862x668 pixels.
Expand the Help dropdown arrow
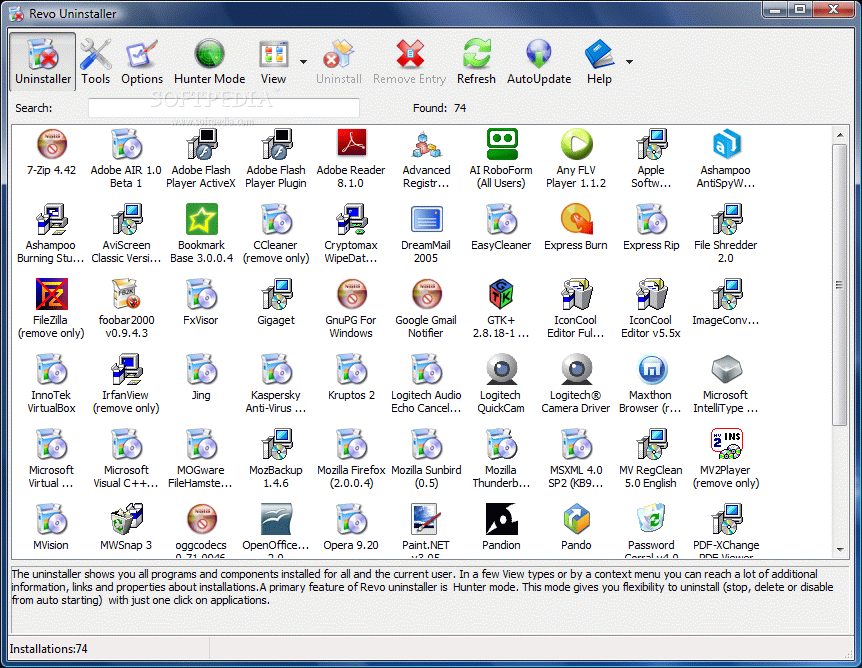629,62
